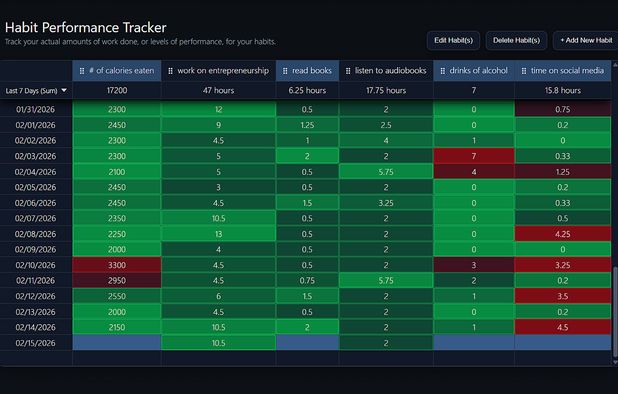The image size is (618, 394).
Task: Click the 2 read books cell on 02/03/2026
Action: 307,156
